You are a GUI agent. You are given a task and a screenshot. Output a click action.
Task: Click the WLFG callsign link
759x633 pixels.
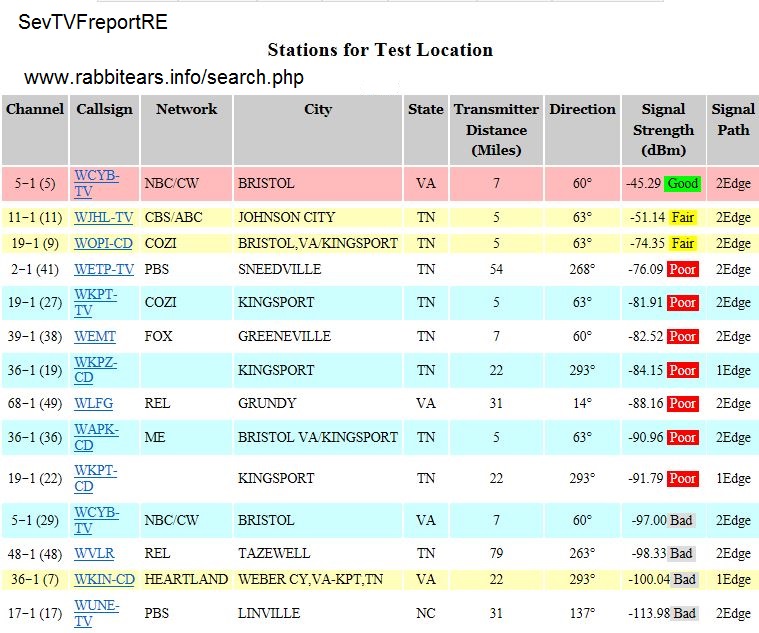tap(93, 404)
